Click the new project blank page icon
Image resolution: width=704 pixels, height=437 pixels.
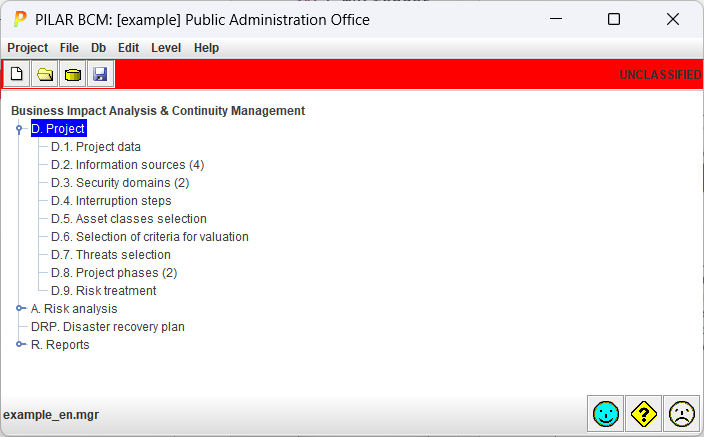[x=17, y=74]
